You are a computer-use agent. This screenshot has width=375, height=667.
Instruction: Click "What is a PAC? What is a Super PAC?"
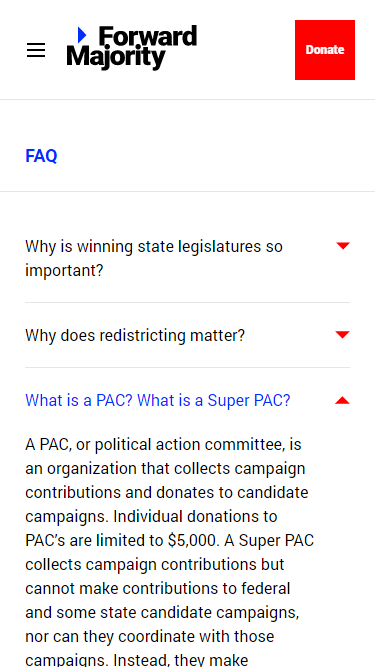click(x=158, y=400)
